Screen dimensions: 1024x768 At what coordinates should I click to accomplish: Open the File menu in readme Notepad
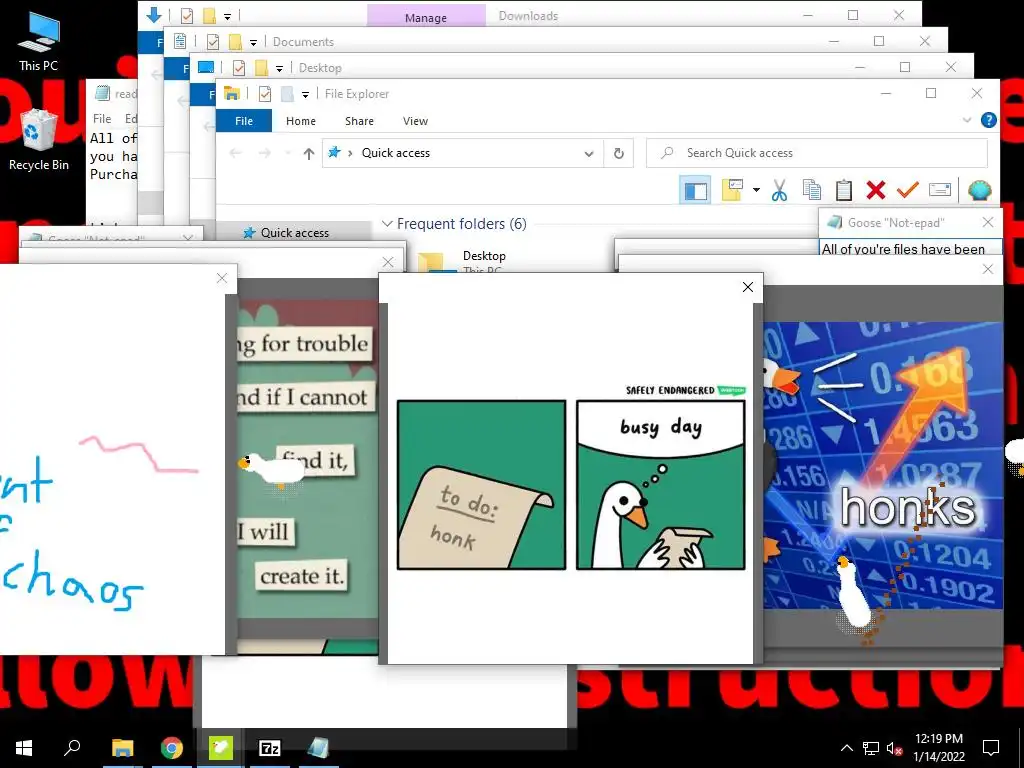coord(102,118)
